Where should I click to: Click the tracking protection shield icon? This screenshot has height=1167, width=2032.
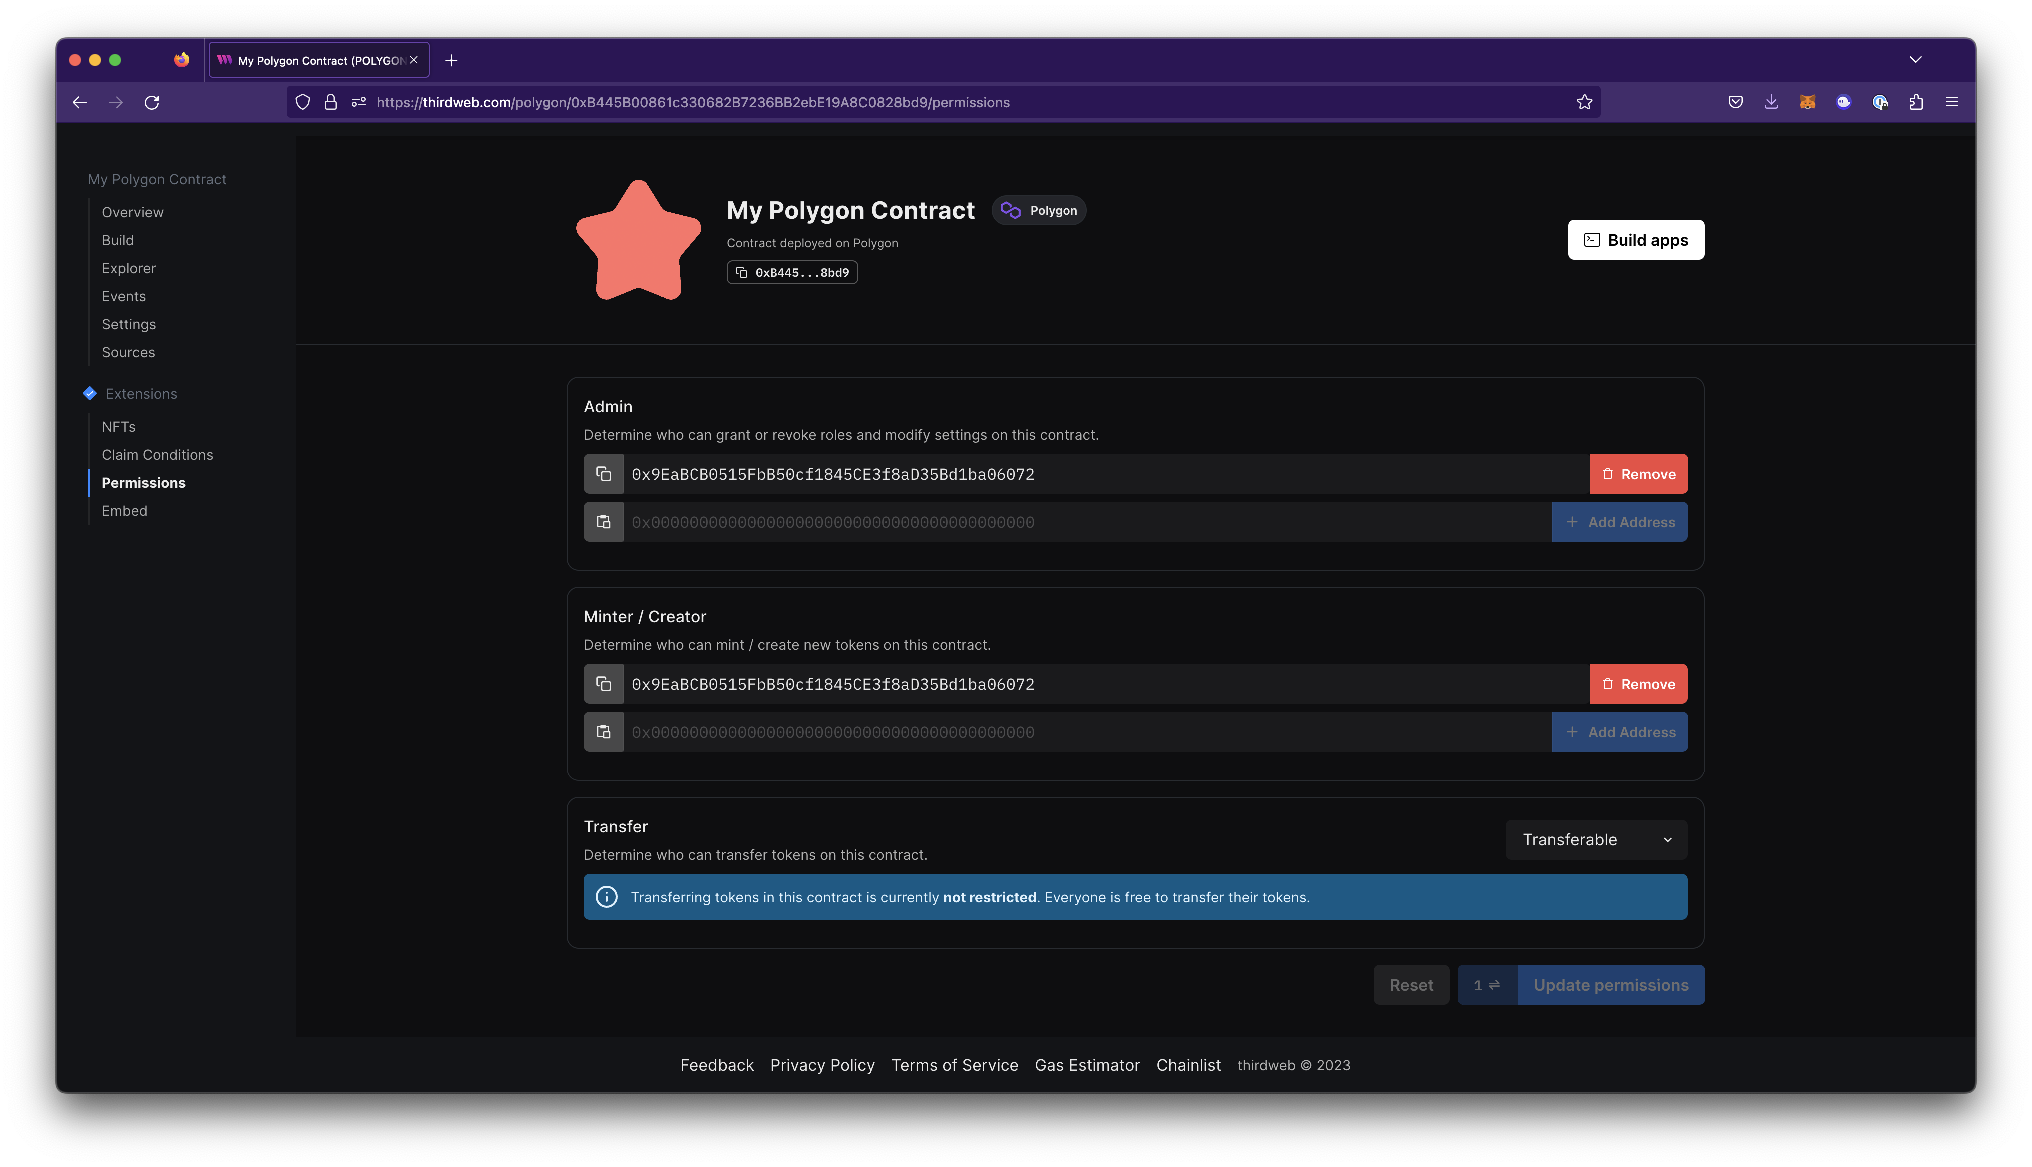coord(303,102)
